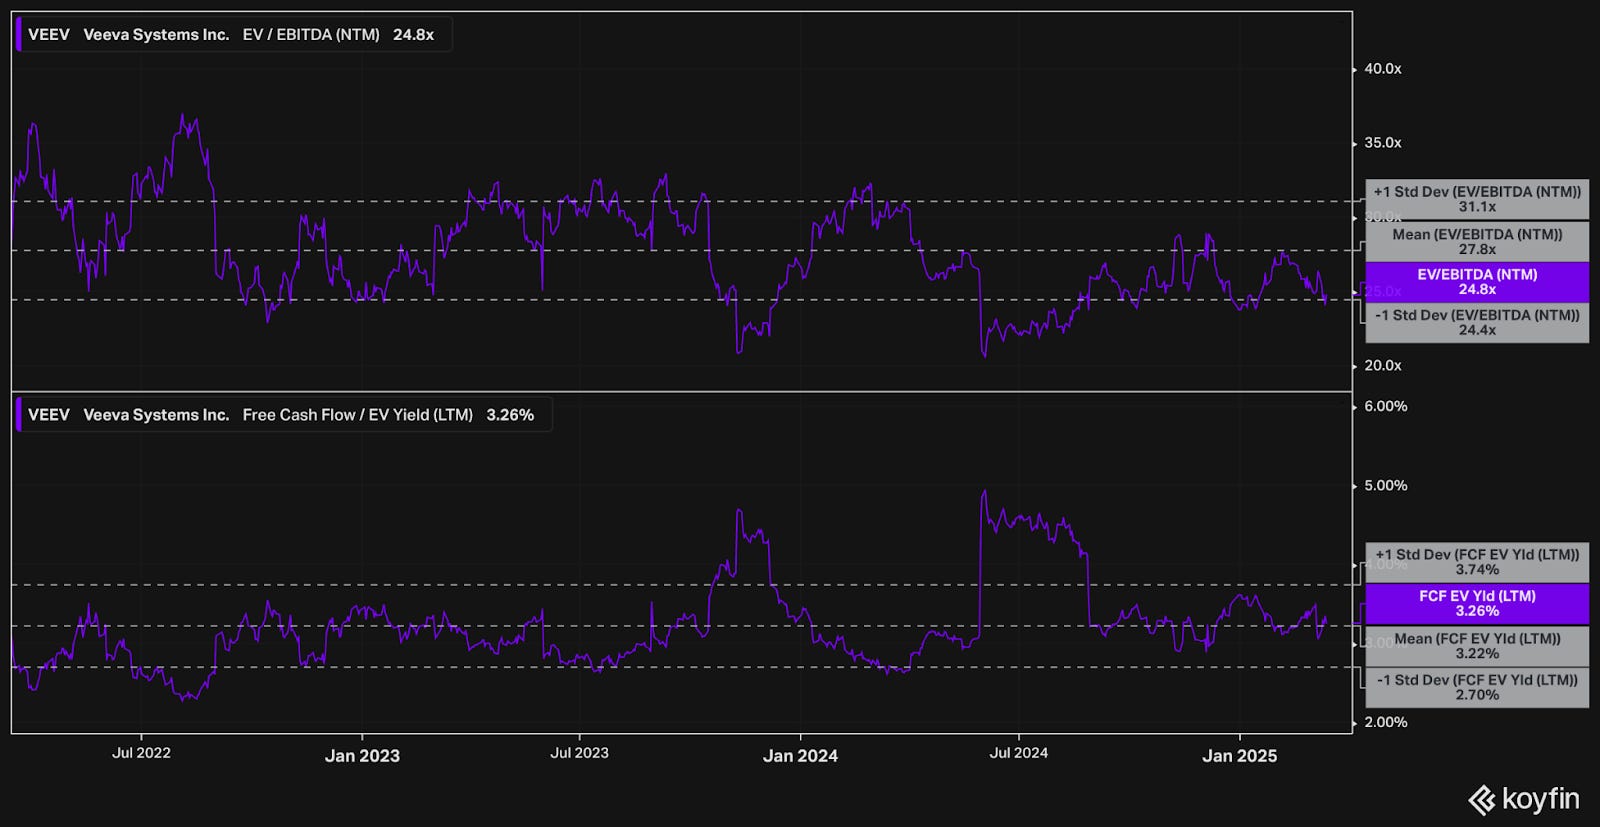The image size is (1600, 827).
Task: Click the -1 Std Dev (EV/EBITDA (NTM)) 24.4x label
Action: click(x=1477, y=322)
